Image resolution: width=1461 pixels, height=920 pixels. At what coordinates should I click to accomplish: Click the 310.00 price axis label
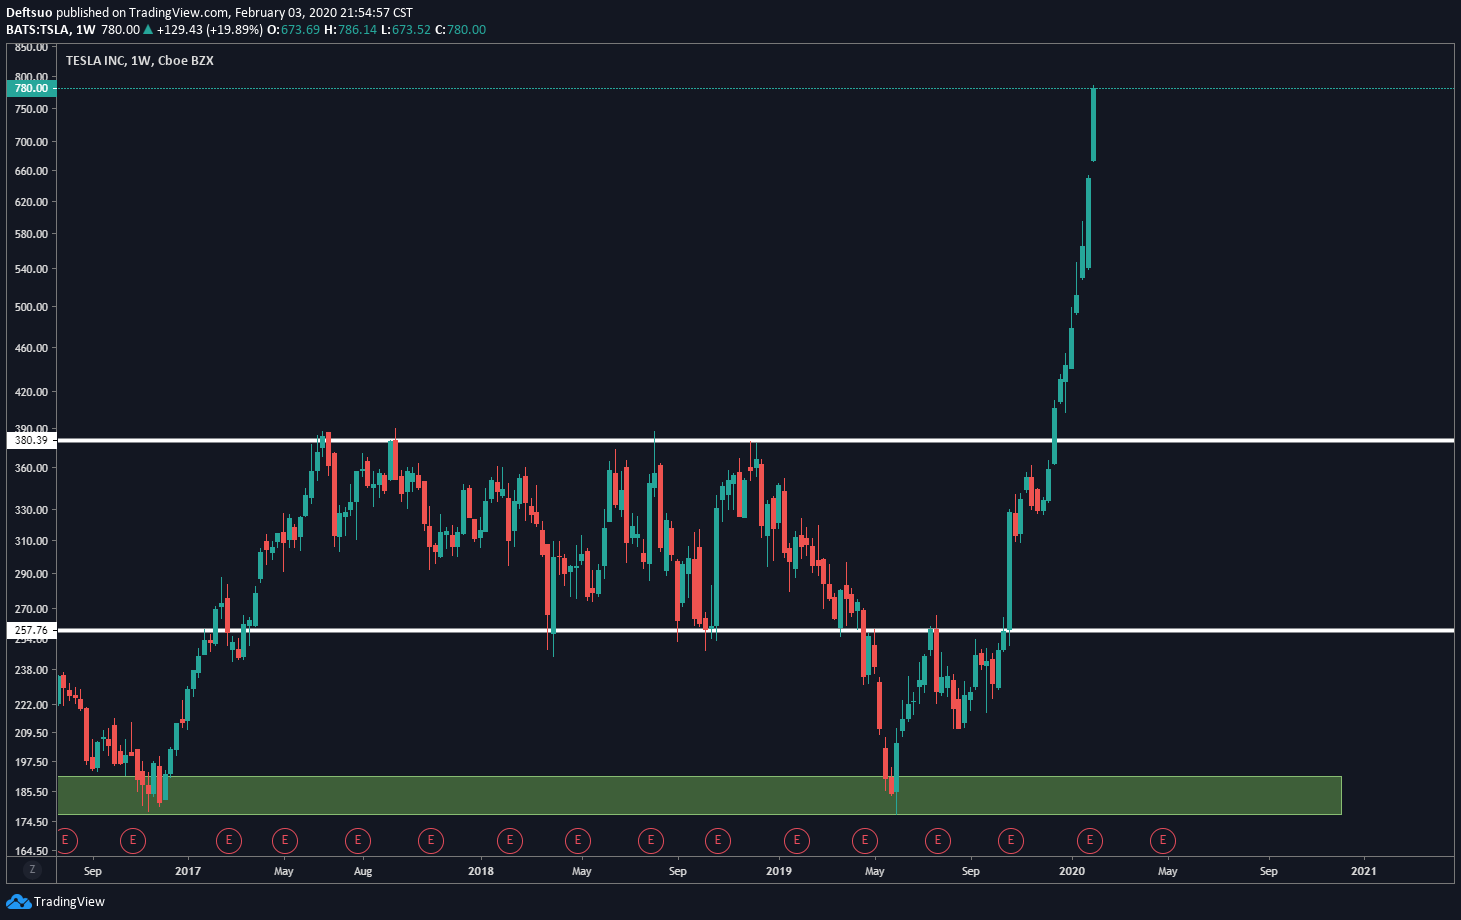pos(31,541)
